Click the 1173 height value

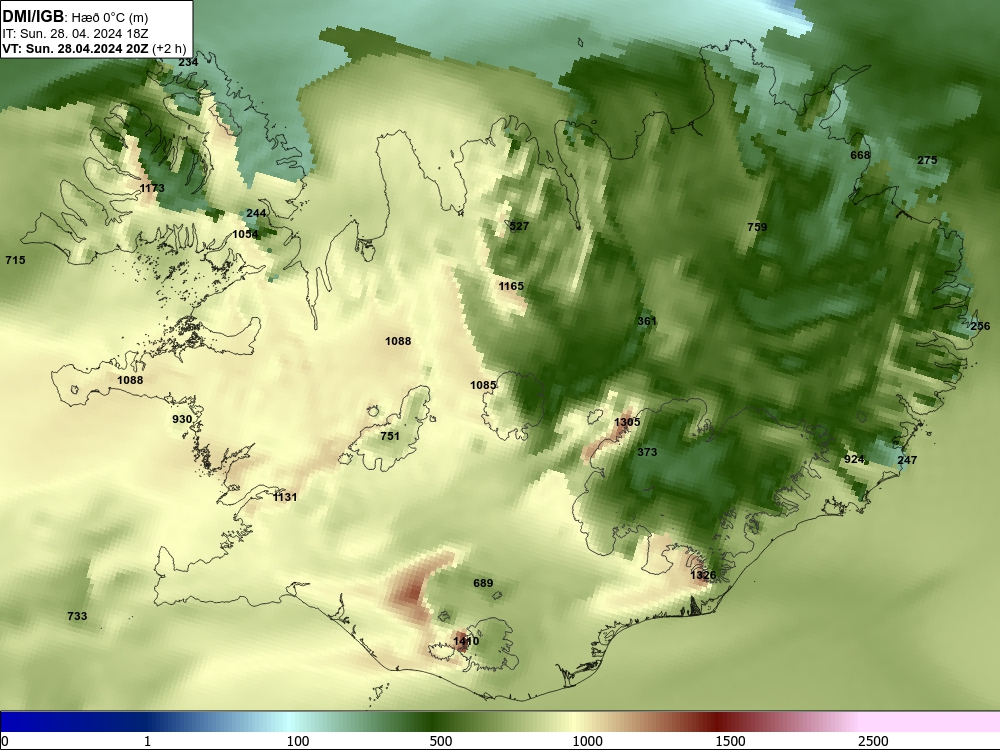coord(152,188)
